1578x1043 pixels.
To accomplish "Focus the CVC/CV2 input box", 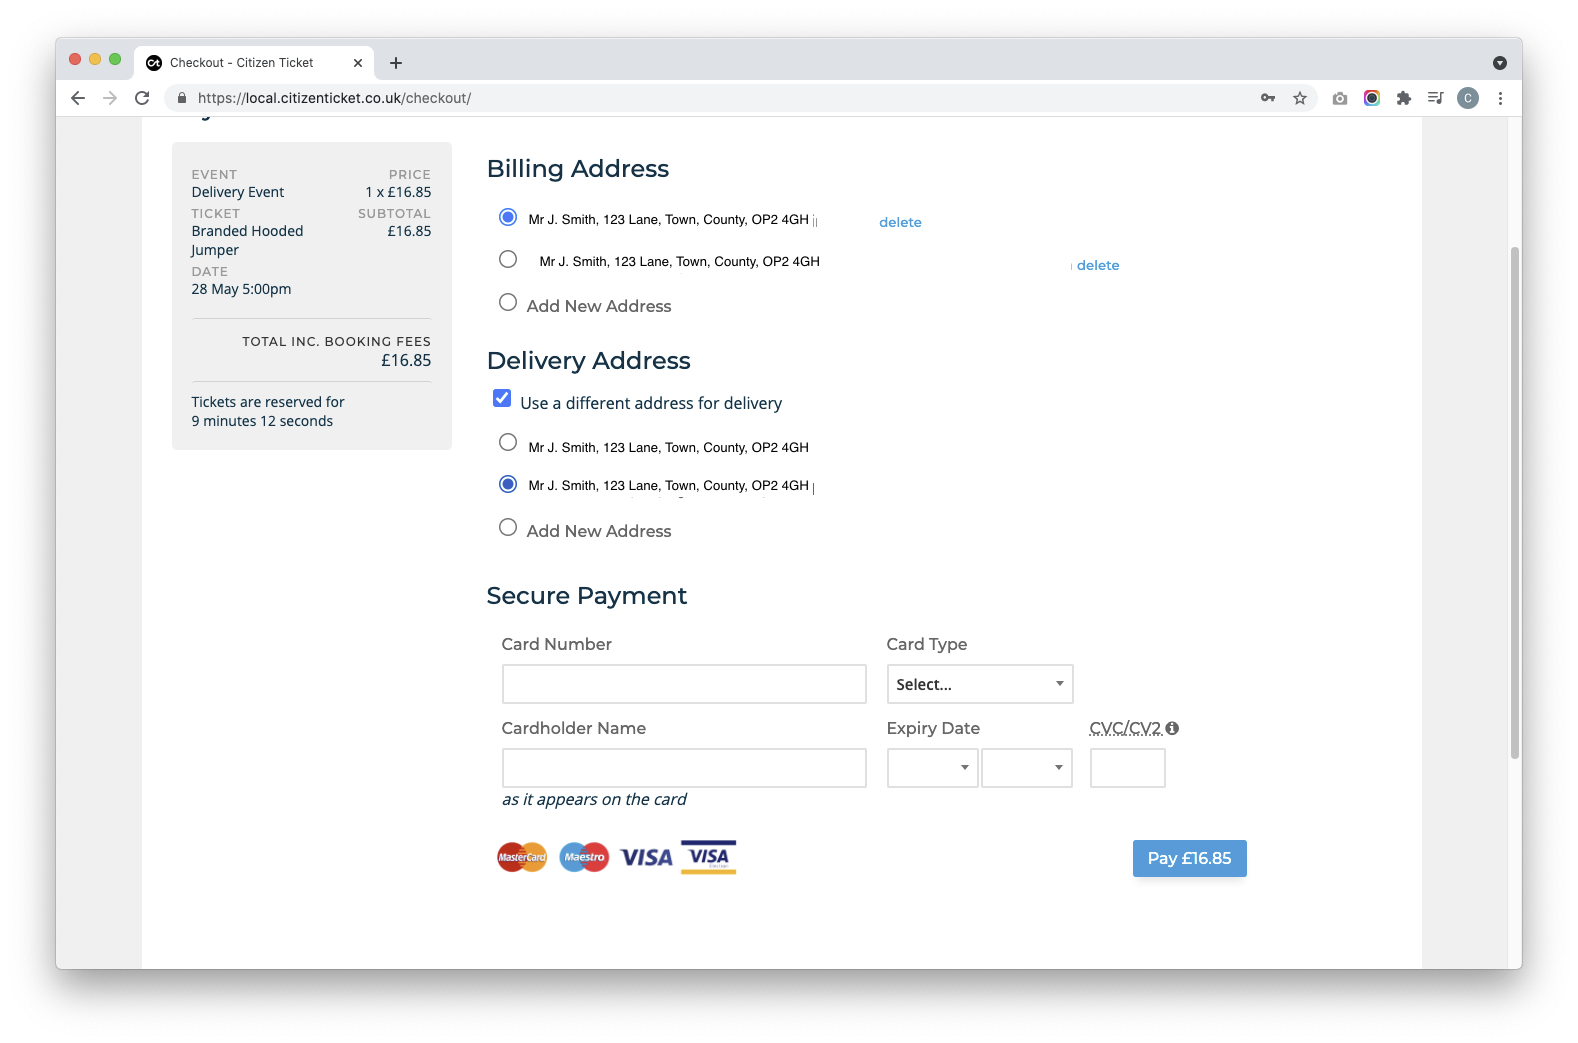I will [1128, 768].
